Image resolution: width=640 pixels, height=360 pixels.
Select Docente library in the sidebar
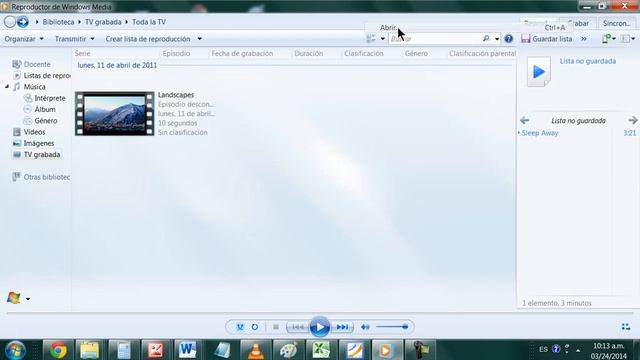tap(37, 64)
